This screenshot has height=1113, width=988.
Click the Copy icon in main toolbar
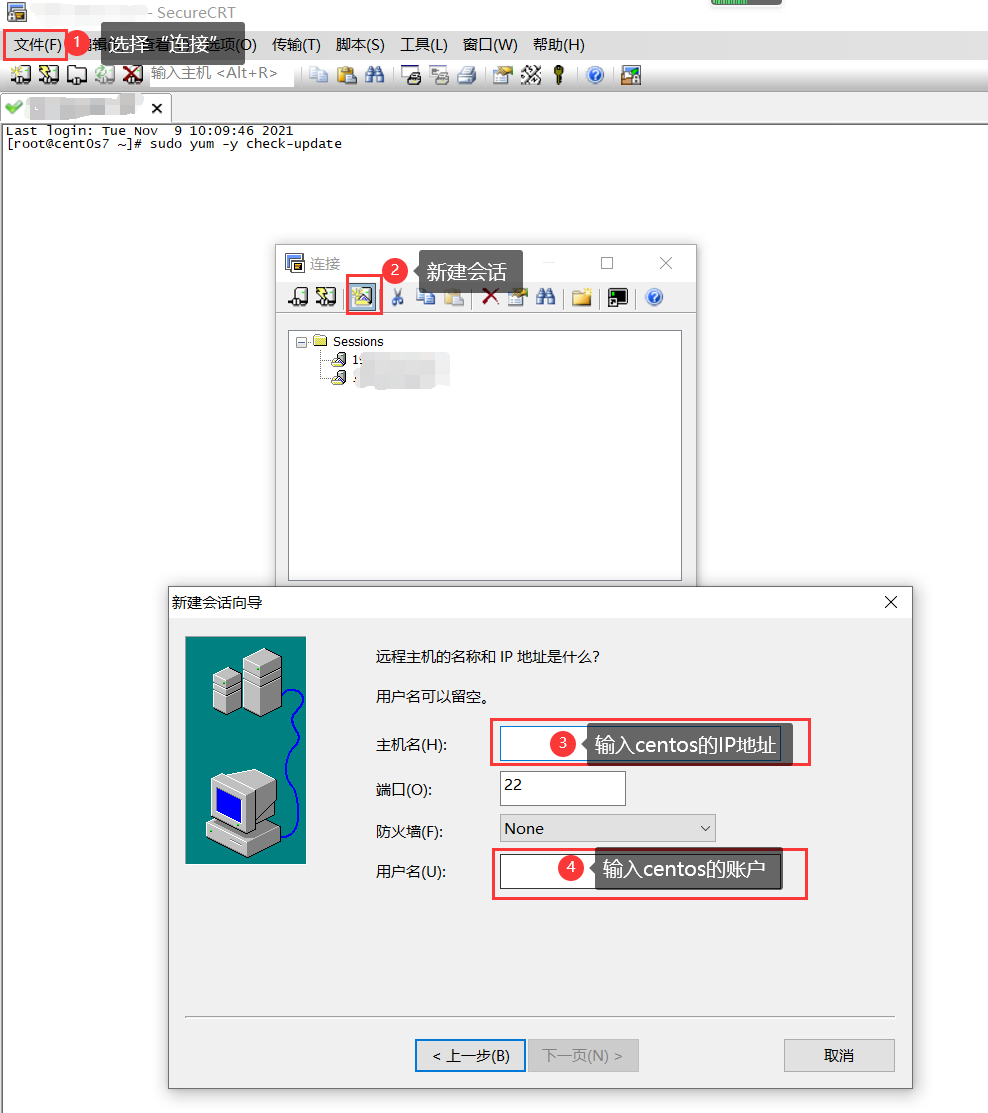319,75
